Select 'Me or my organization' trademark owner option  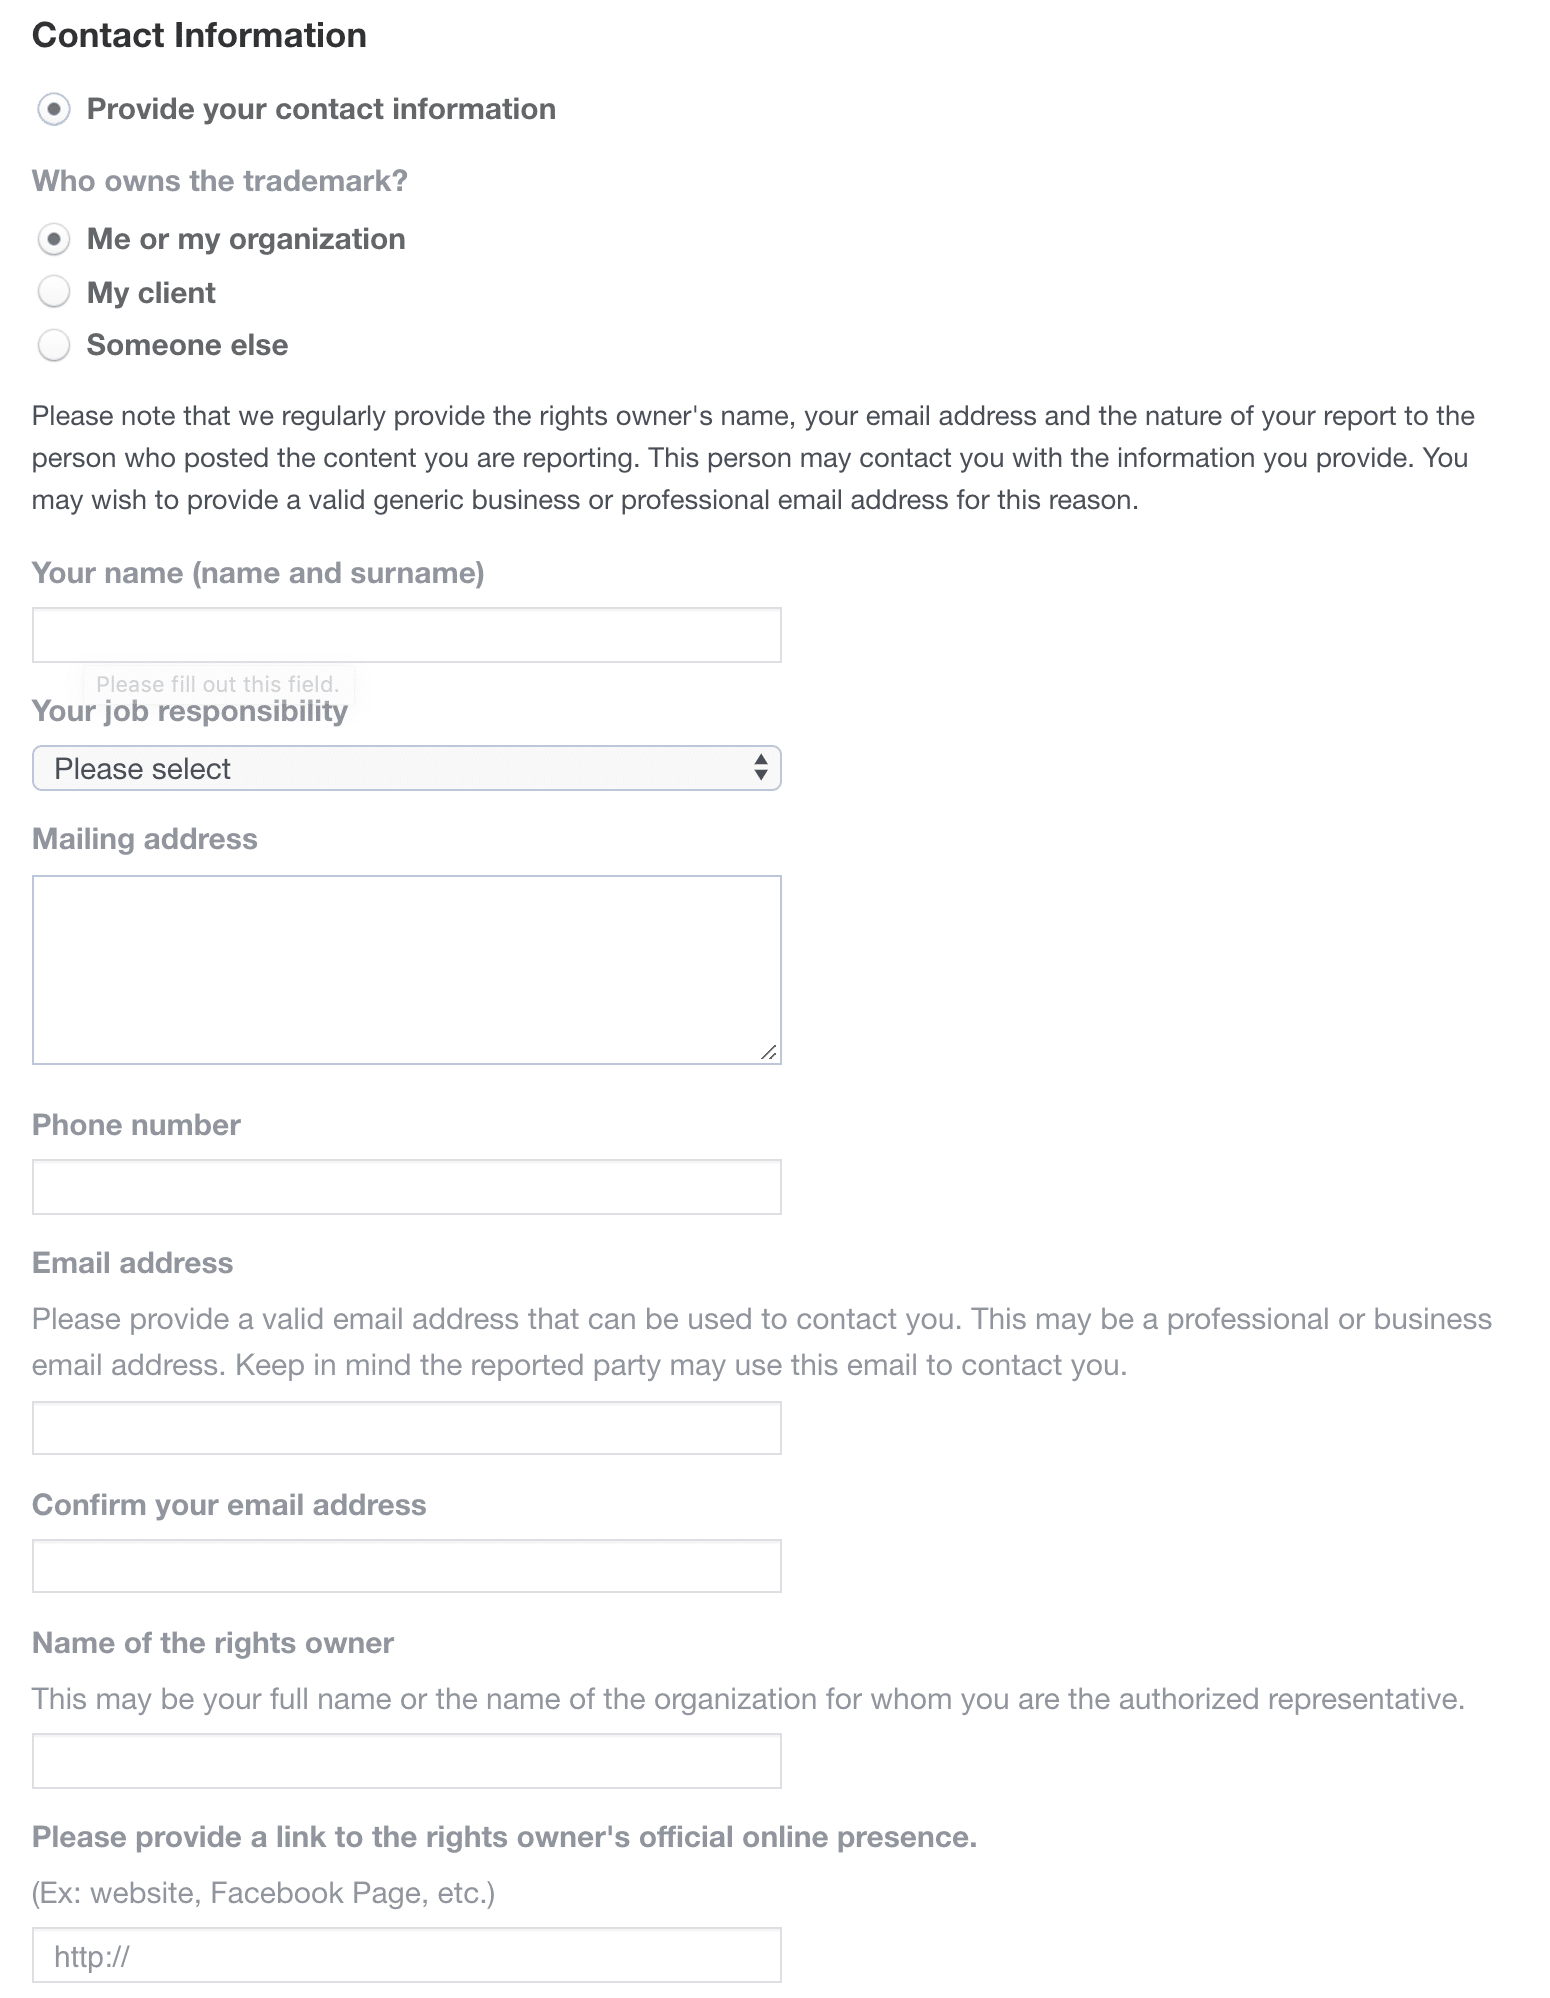click(54, 239)
